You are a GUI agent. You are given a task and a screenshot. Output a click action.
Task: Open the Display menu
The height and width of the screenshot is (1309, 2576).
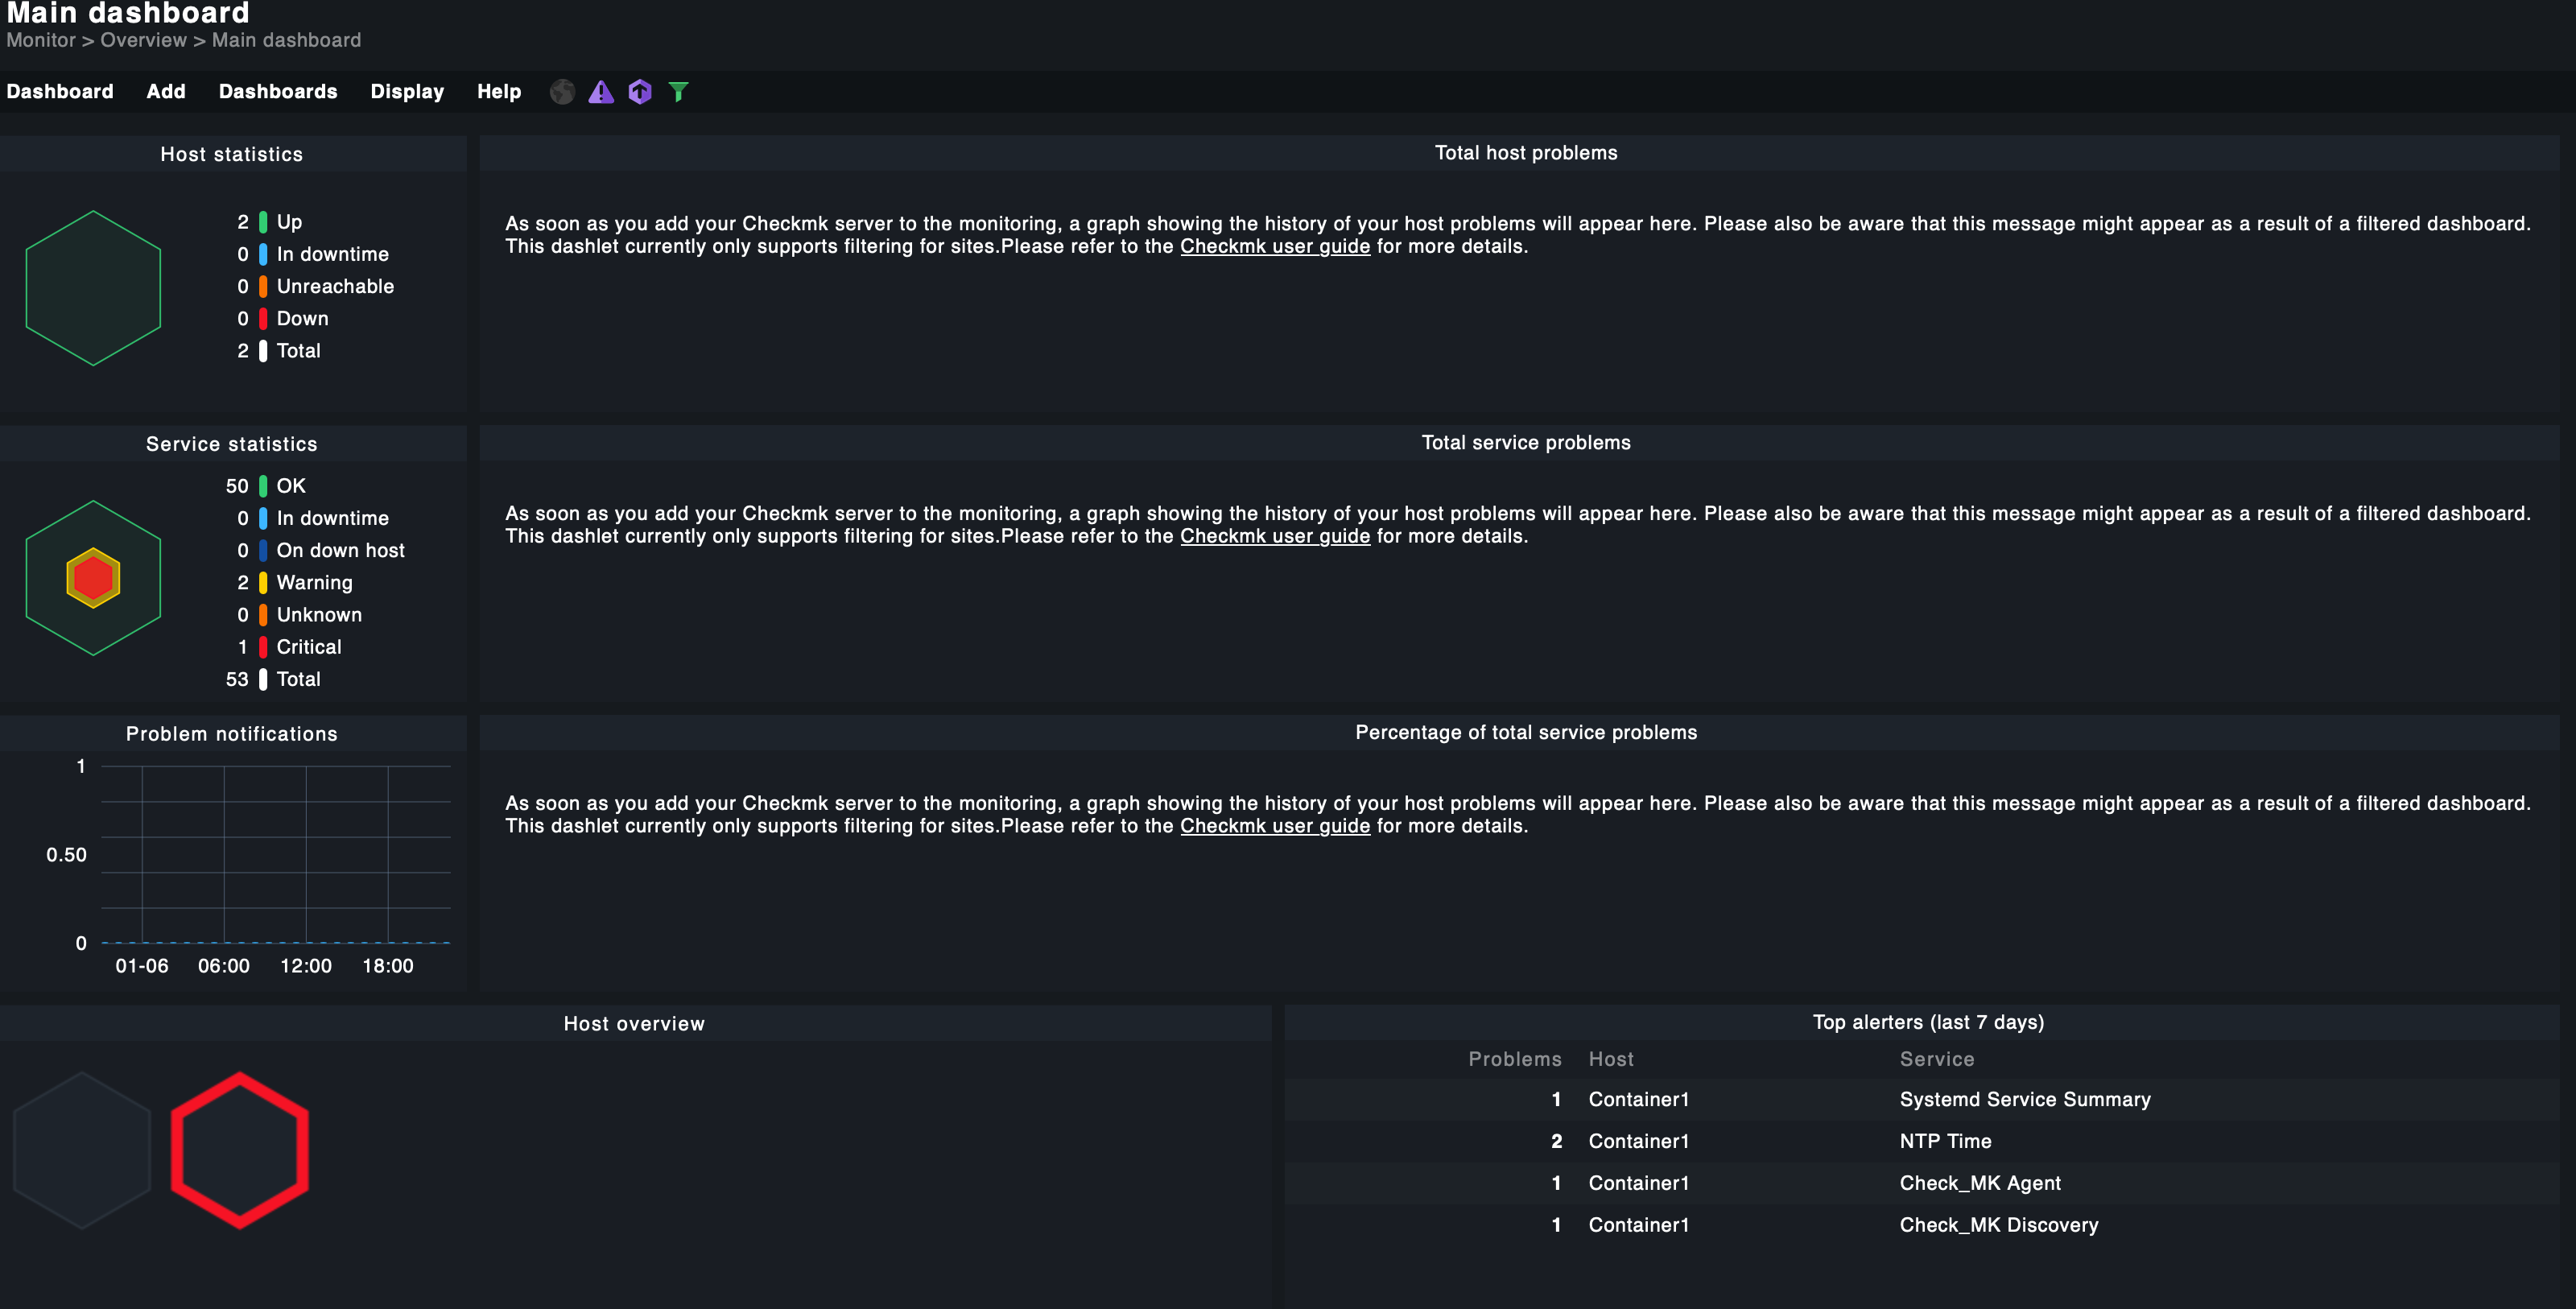click(x=407, y=92)
